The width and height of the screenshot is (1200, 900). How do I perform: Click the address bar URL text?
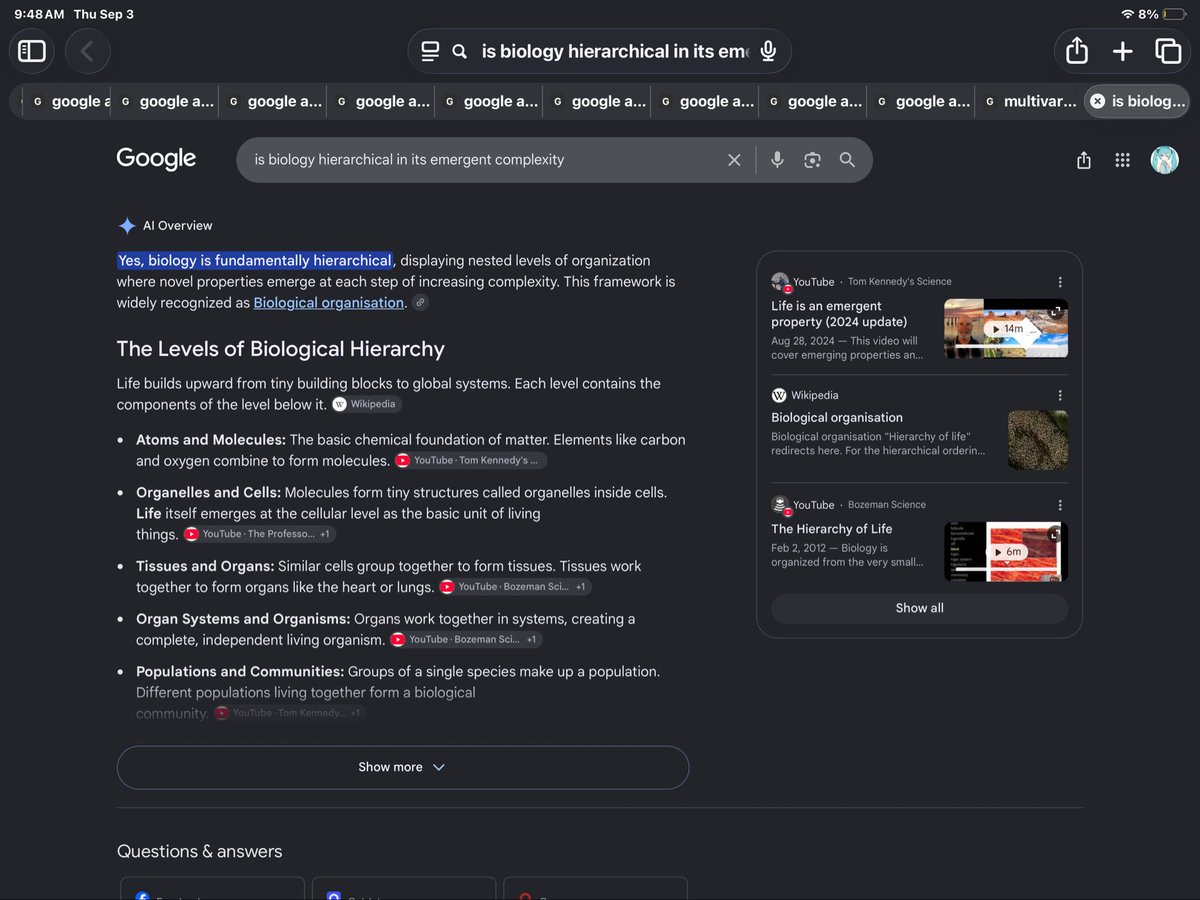pos(614,51)
